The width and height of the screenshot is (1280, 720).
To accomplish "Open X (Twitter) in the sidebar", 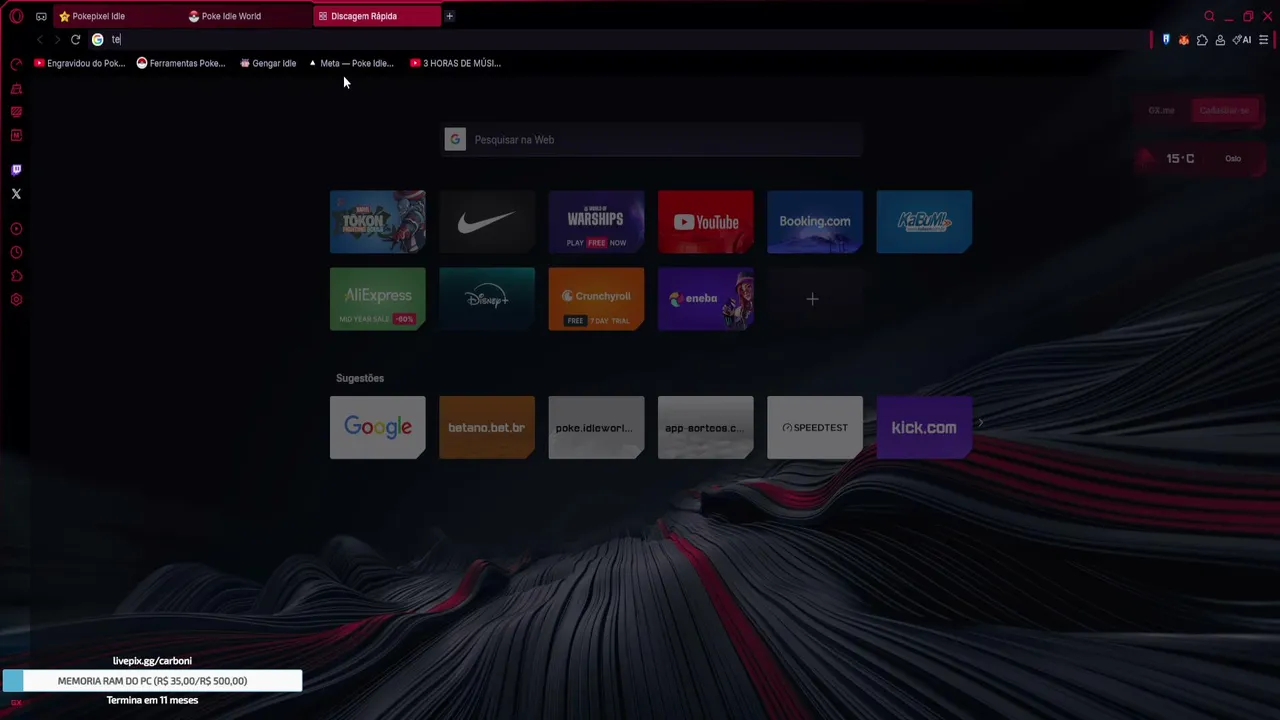I will tap(16, 194).
